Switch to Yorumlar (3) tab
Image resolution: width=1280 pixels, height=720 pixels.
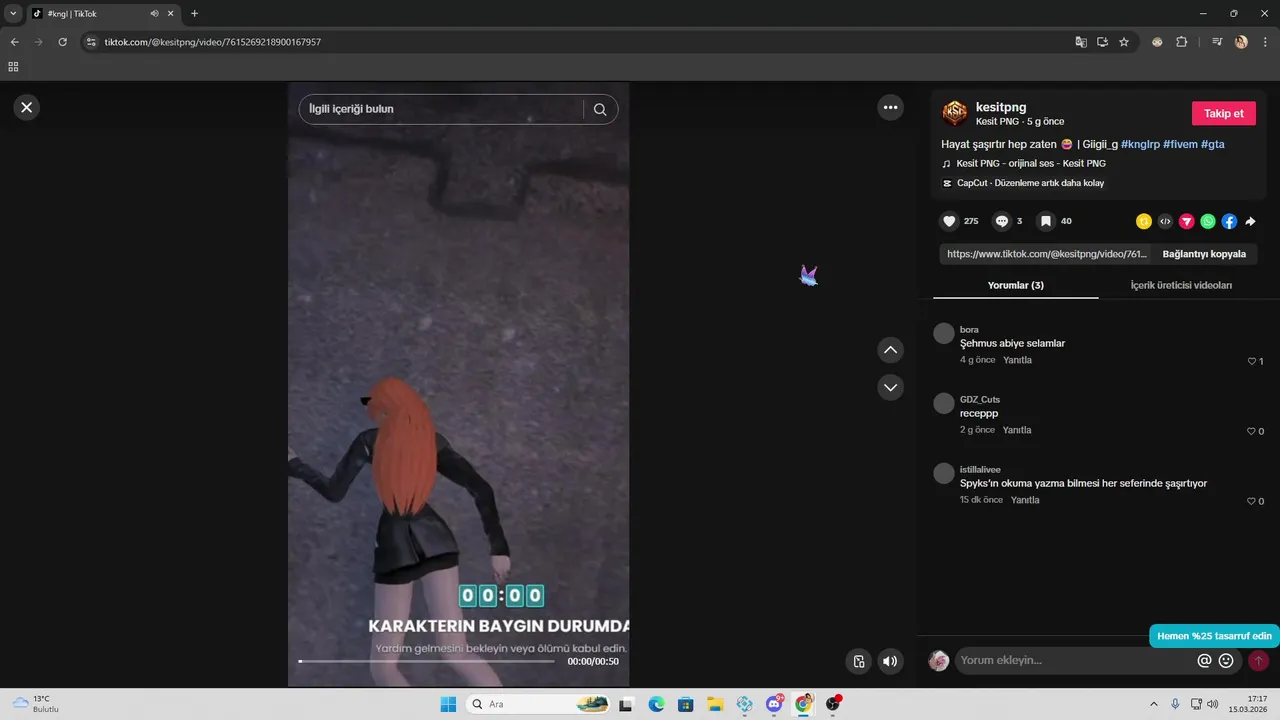pyautogui.click(x=1016, y=285)
